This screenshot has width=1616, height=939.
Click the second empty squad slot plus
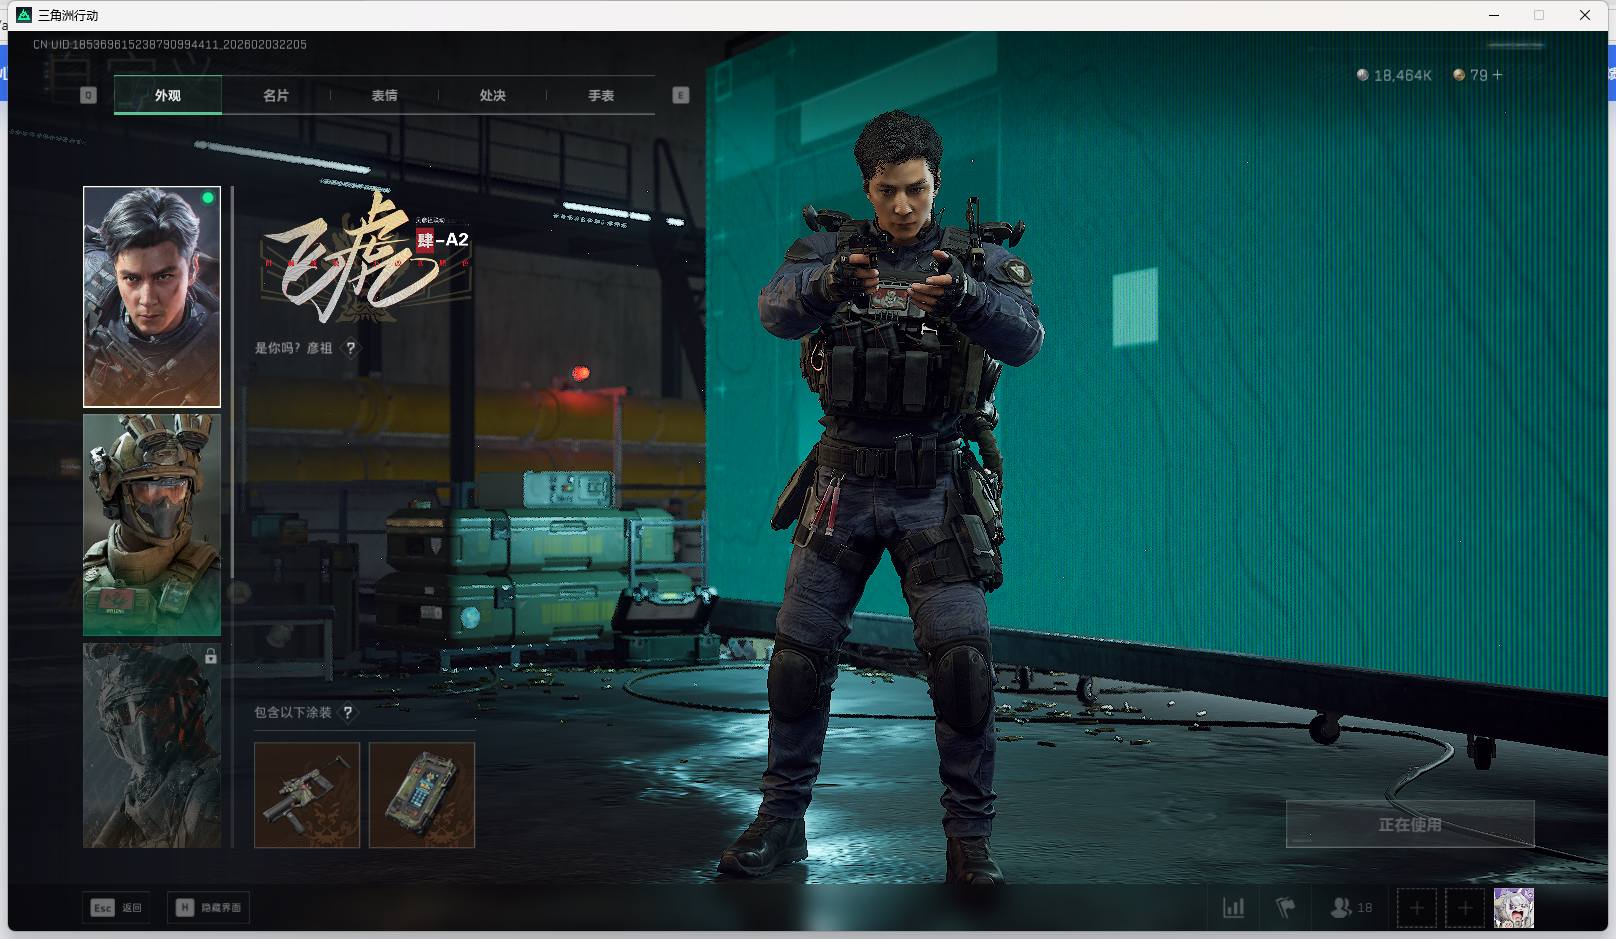(1465, 908)
